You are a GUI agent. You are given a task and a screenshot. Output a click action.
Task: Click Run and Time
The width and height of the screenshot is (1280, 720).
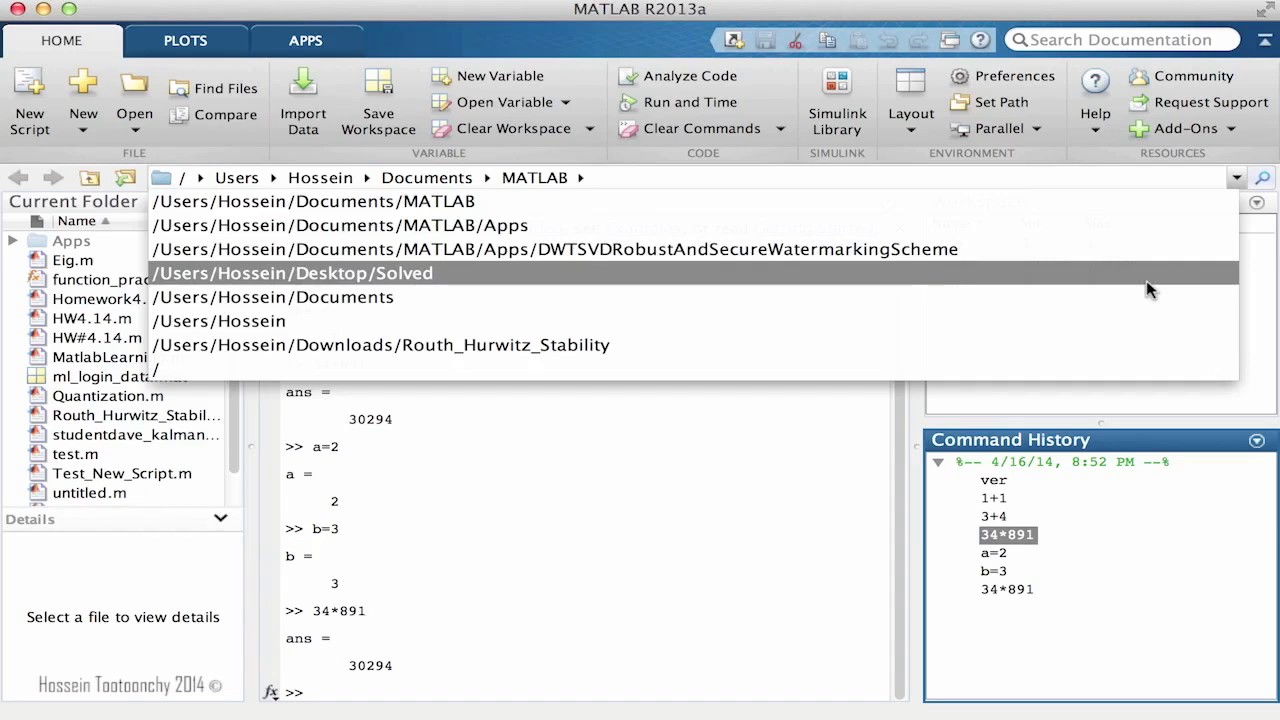[677, 102]
